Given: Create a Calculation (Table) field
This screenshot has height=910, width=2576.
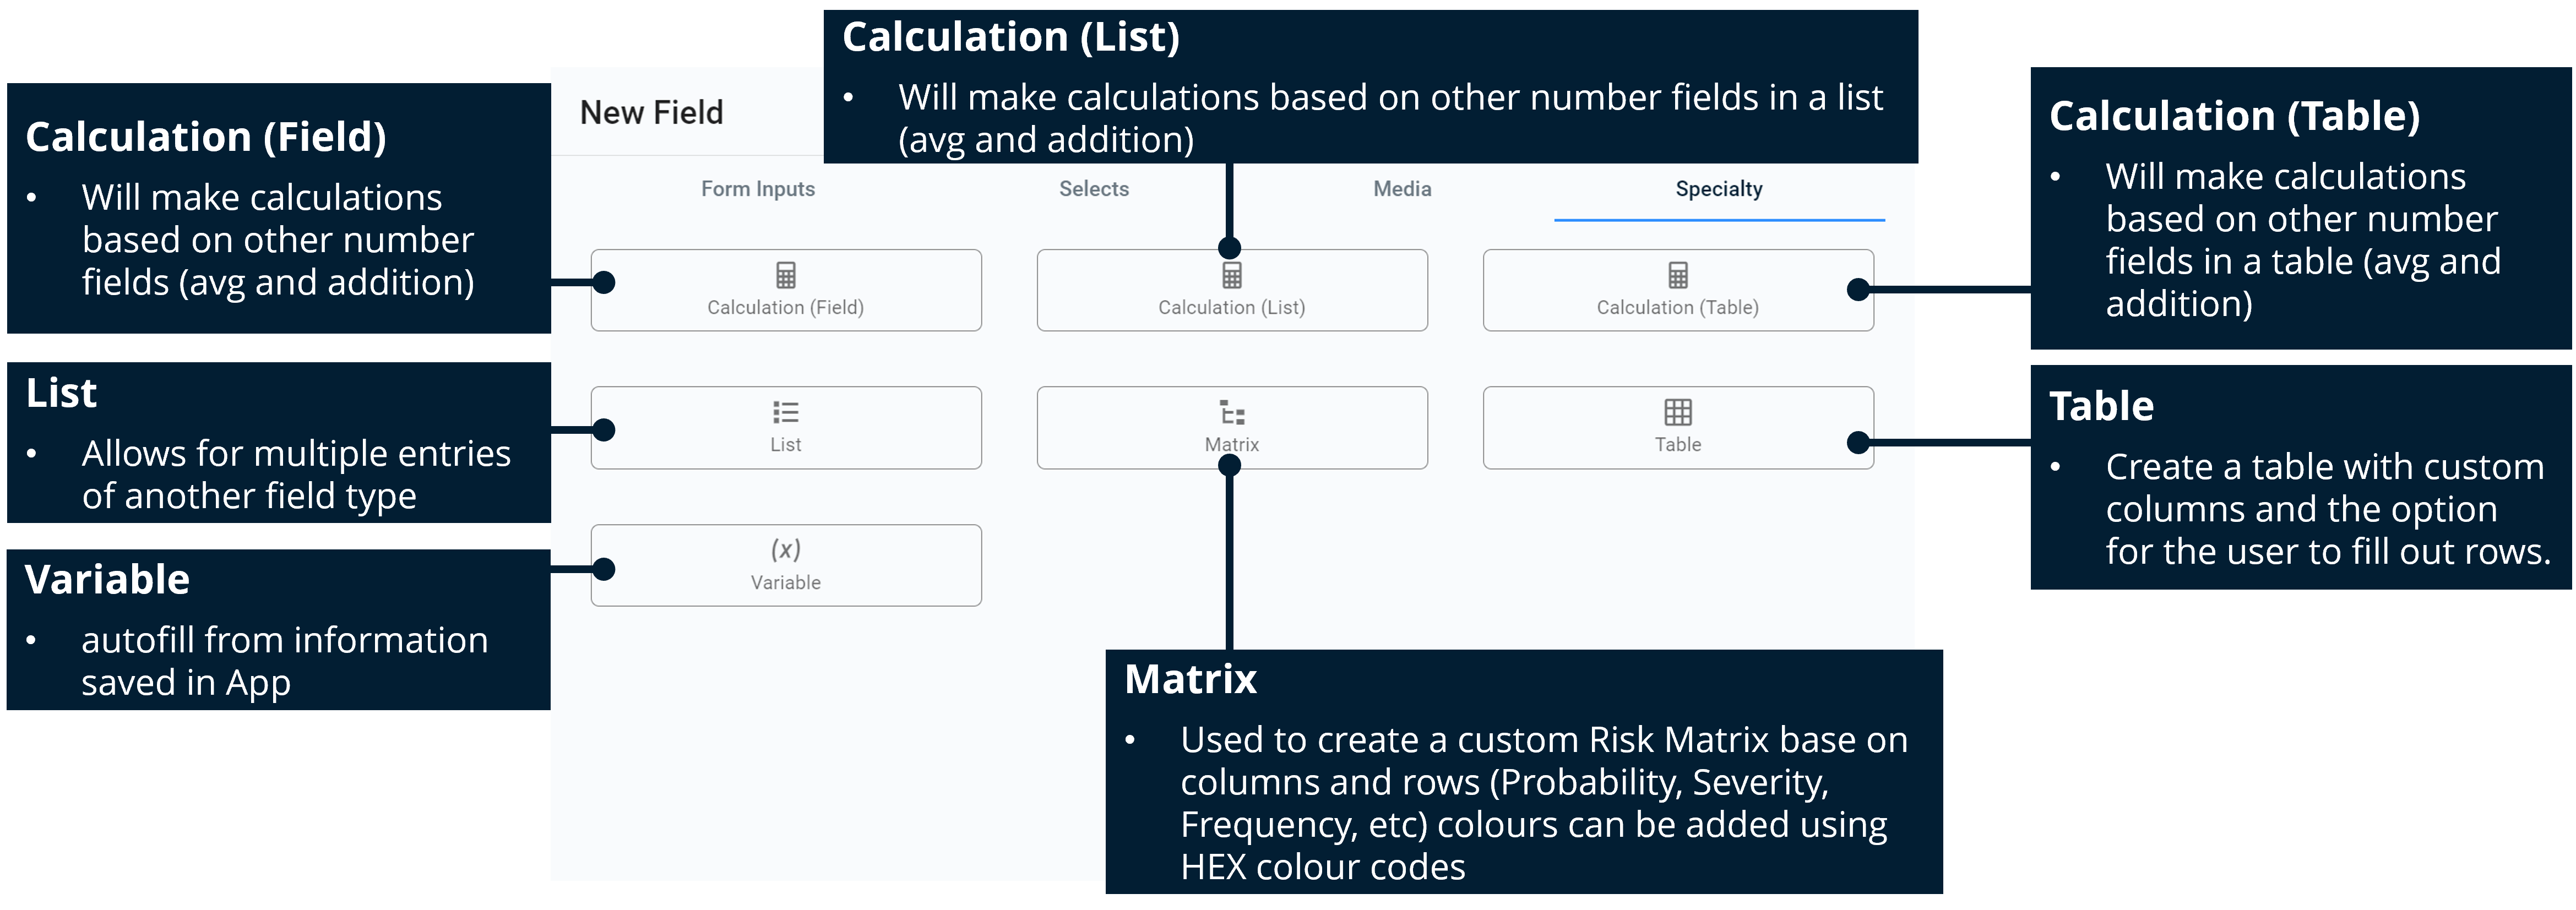Looking at the screenshot, I should click(x=1678, y=290).
